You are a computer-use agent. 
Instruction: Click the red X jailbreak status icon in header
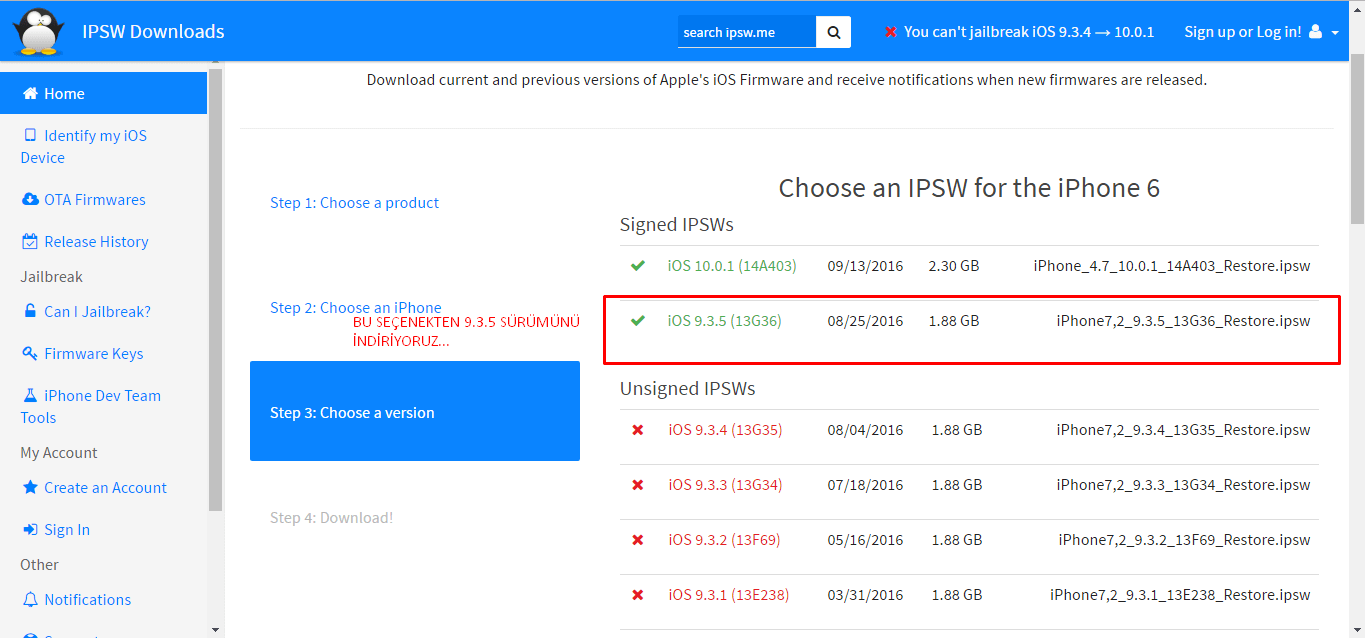click(890, 32)
